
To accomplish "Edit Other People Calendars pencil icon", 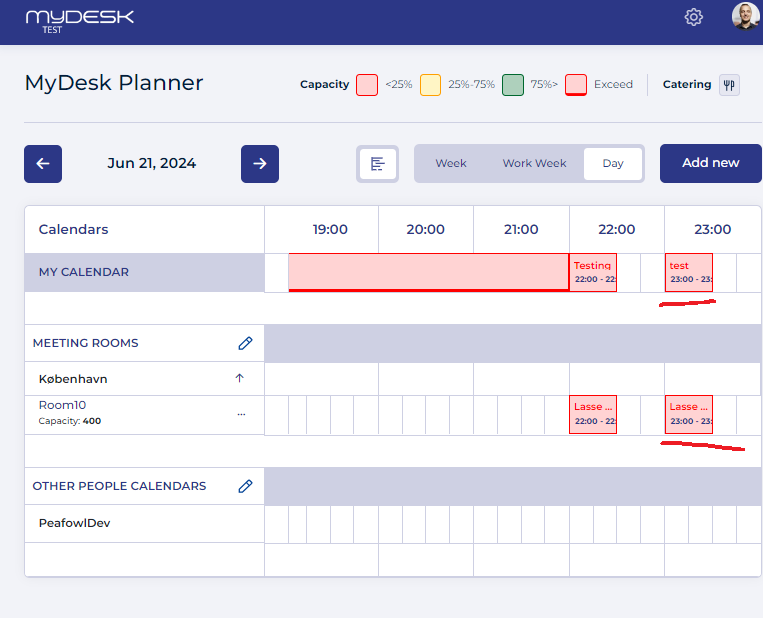I will point(245,486).
